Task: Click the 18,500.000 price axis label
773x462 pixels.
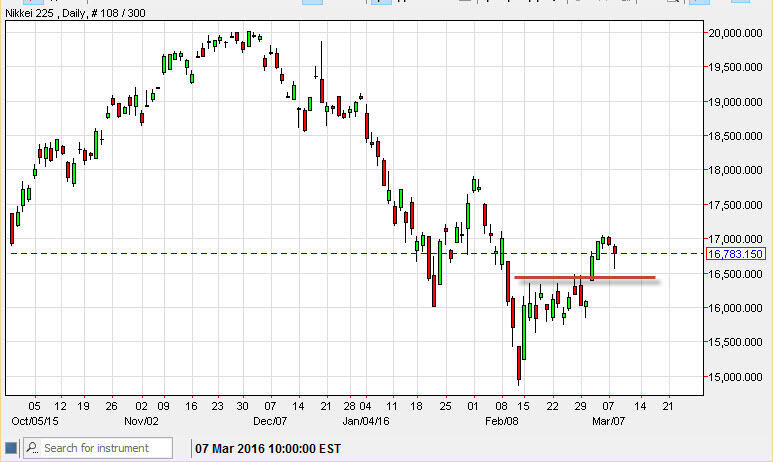Action: click(x=735, y=136)
